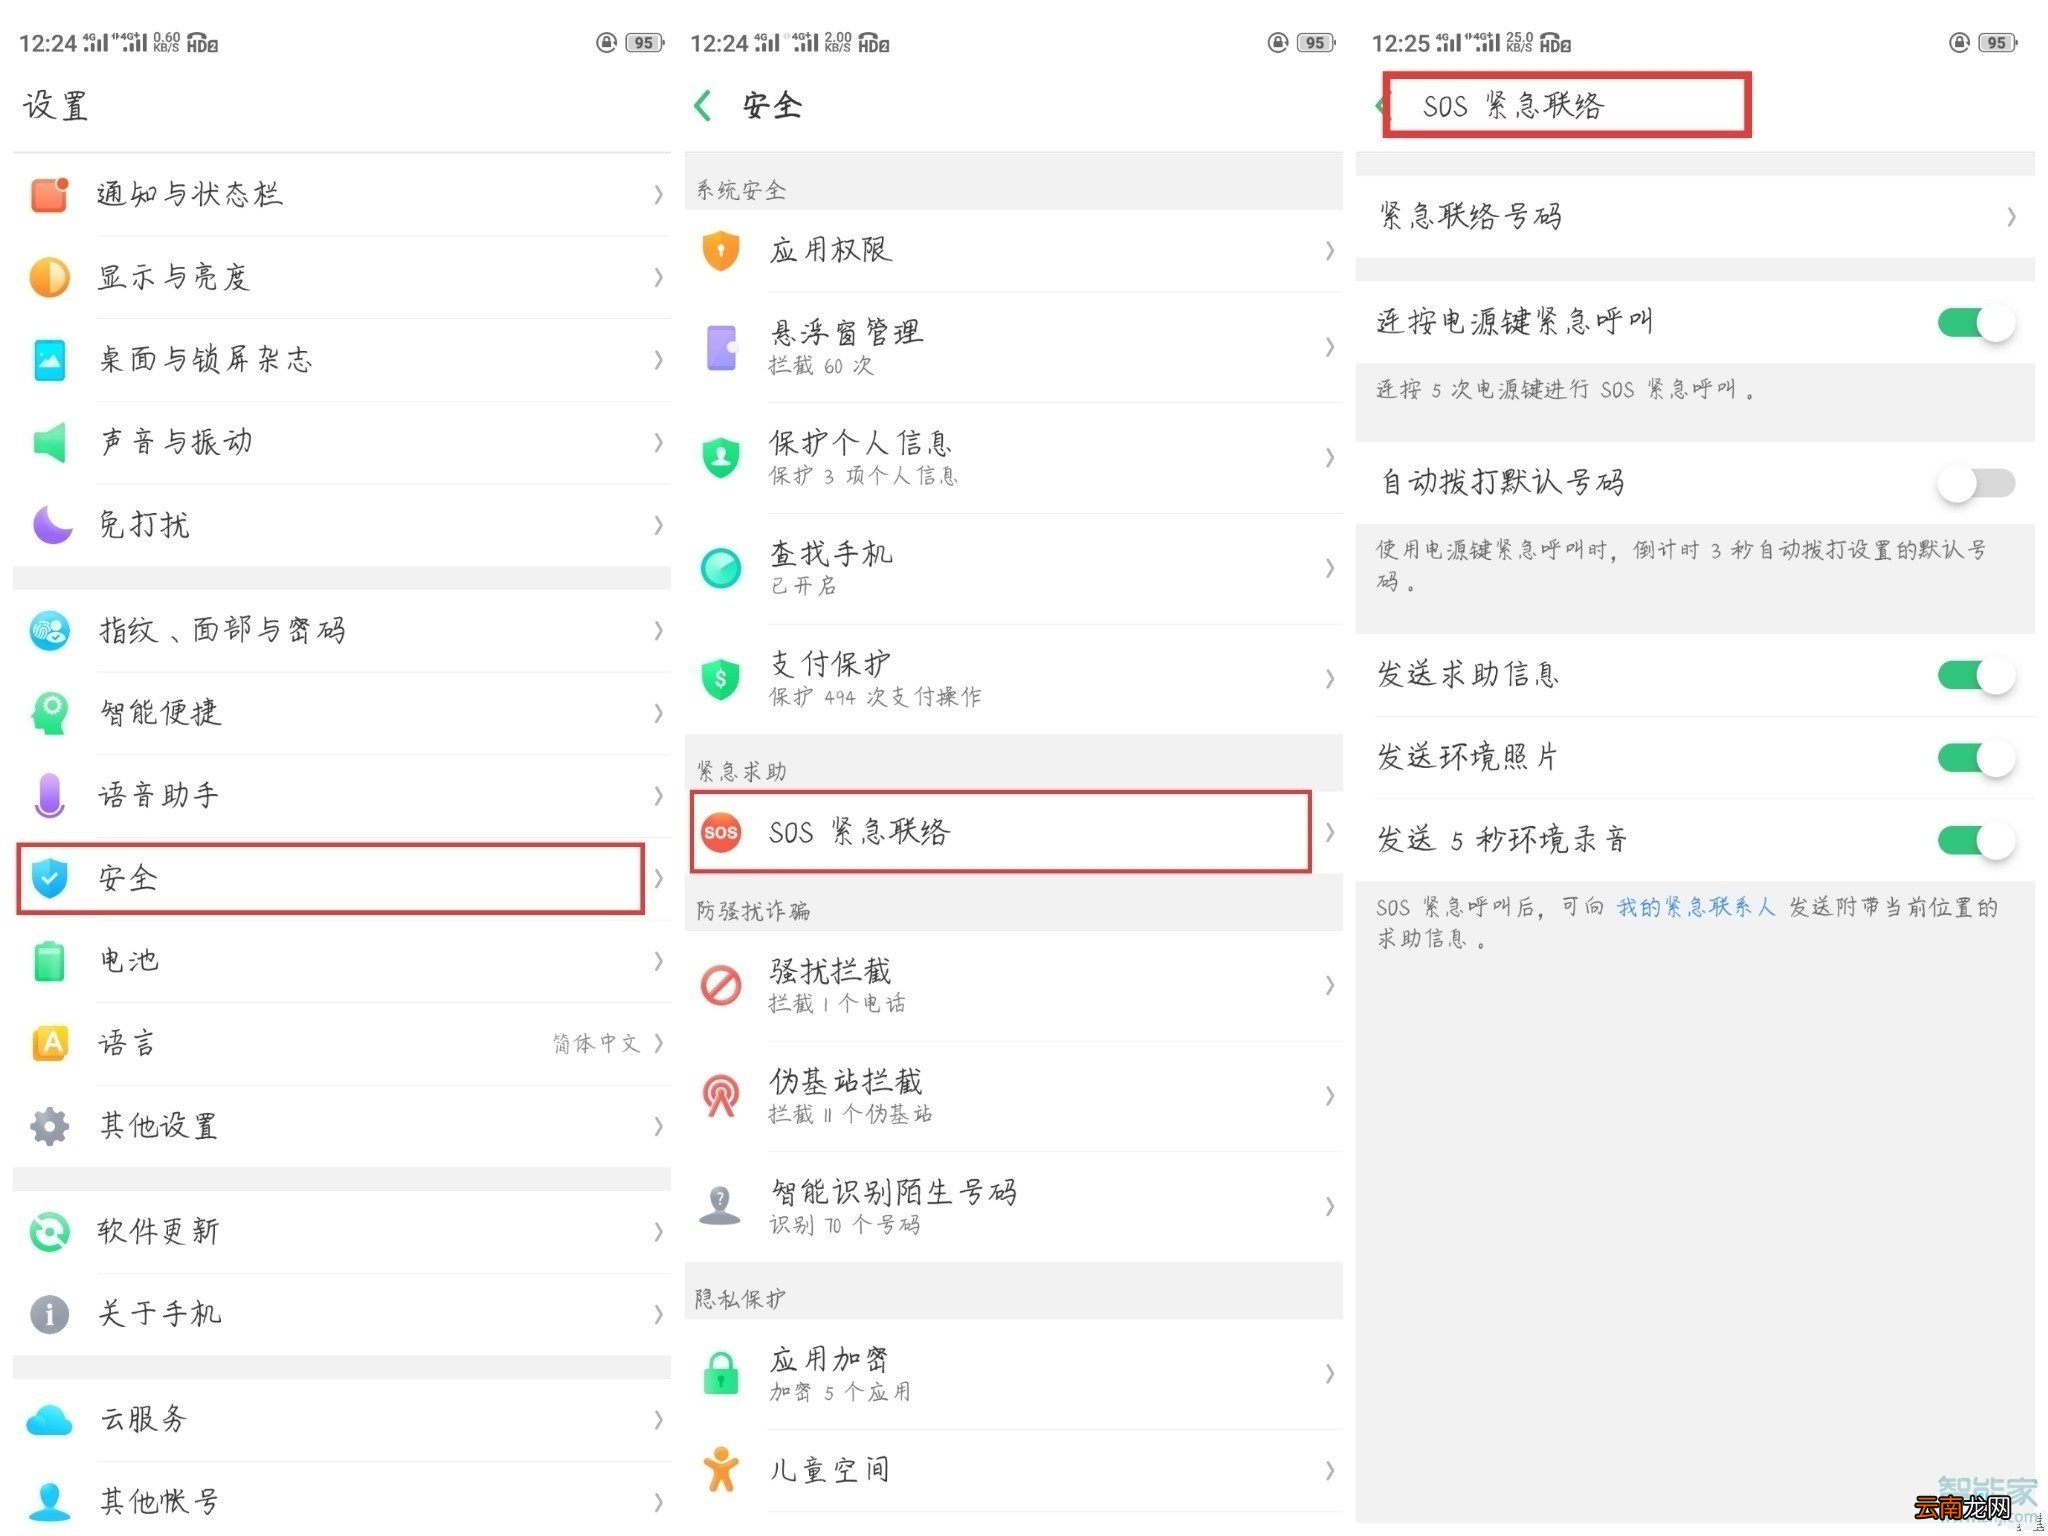Tap the 云服务 cloud icon

click(49, 1420)
